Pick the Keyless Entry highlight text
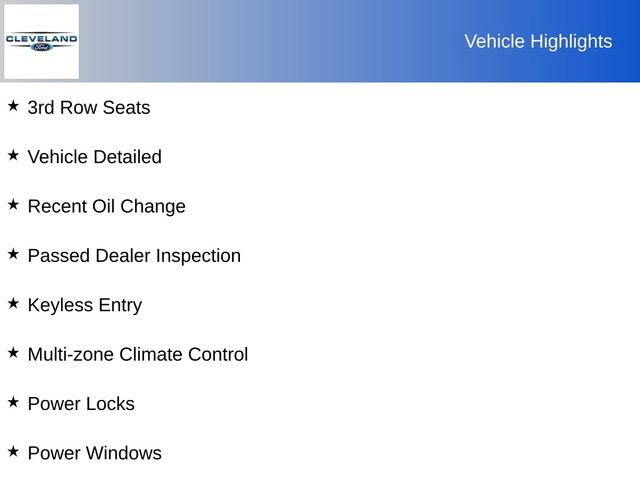The image size is (640, 480). point(85,306)
